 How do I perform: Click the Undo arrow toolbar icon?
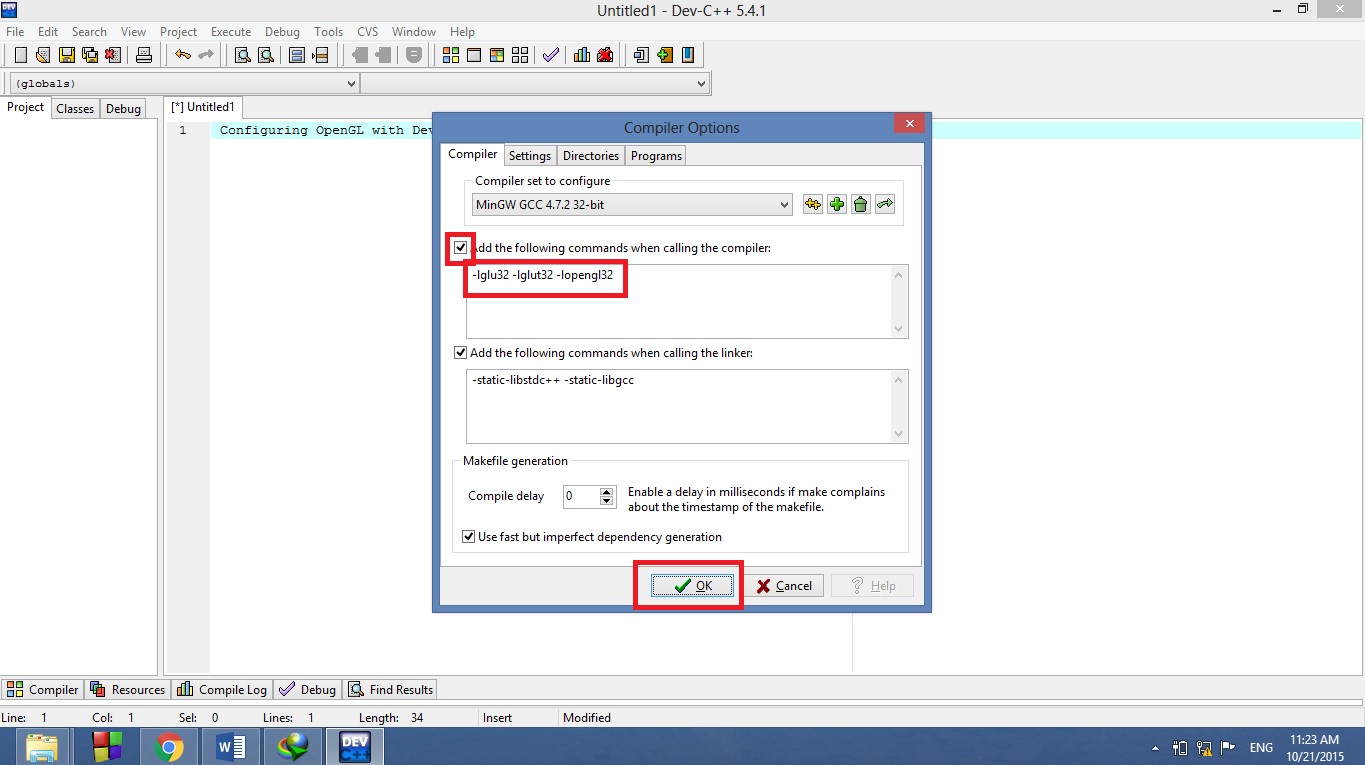(182, 55)
